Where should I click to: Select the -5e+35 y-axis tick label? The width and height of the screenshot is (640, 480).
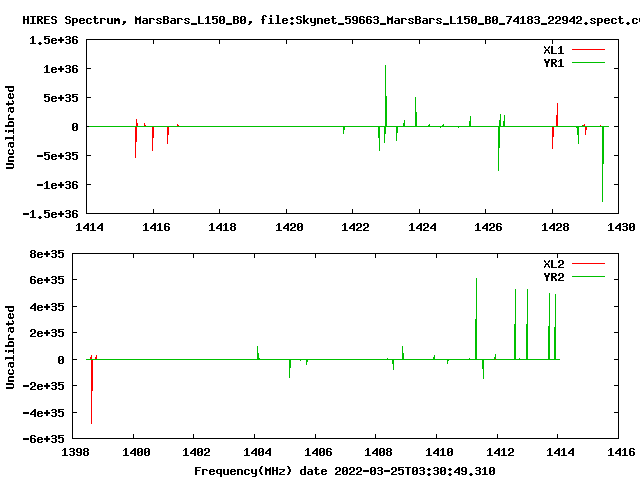click(x=57, y=156)
